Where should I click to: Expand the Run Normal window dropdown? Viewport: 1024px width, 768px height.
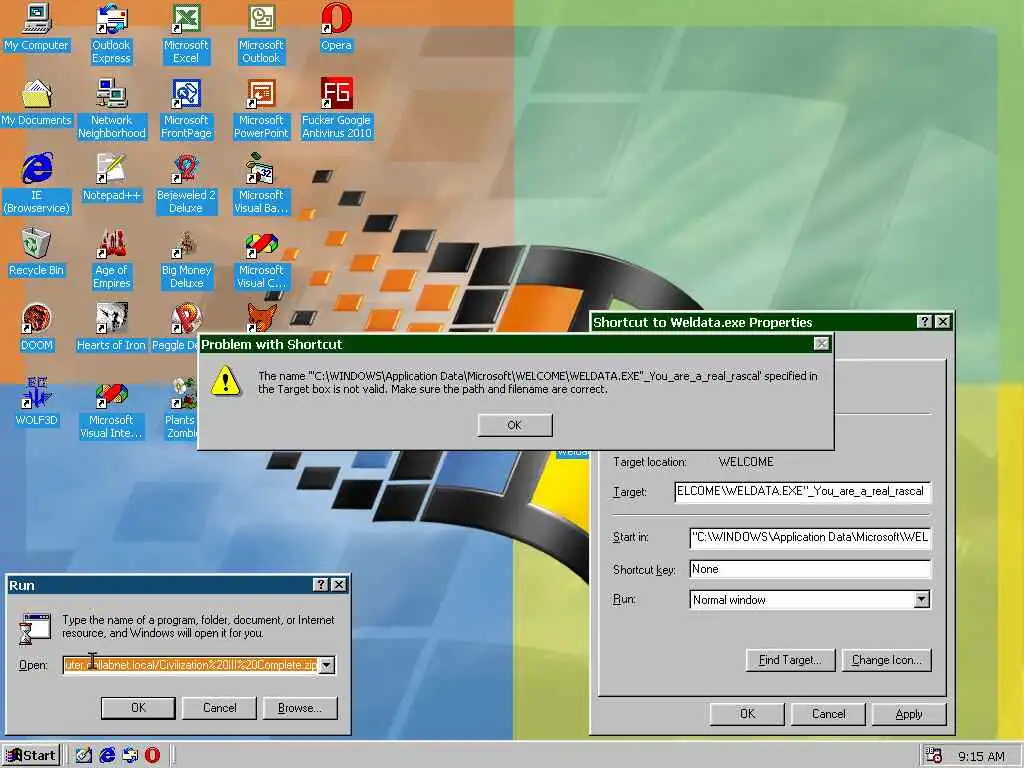point(921,600)
